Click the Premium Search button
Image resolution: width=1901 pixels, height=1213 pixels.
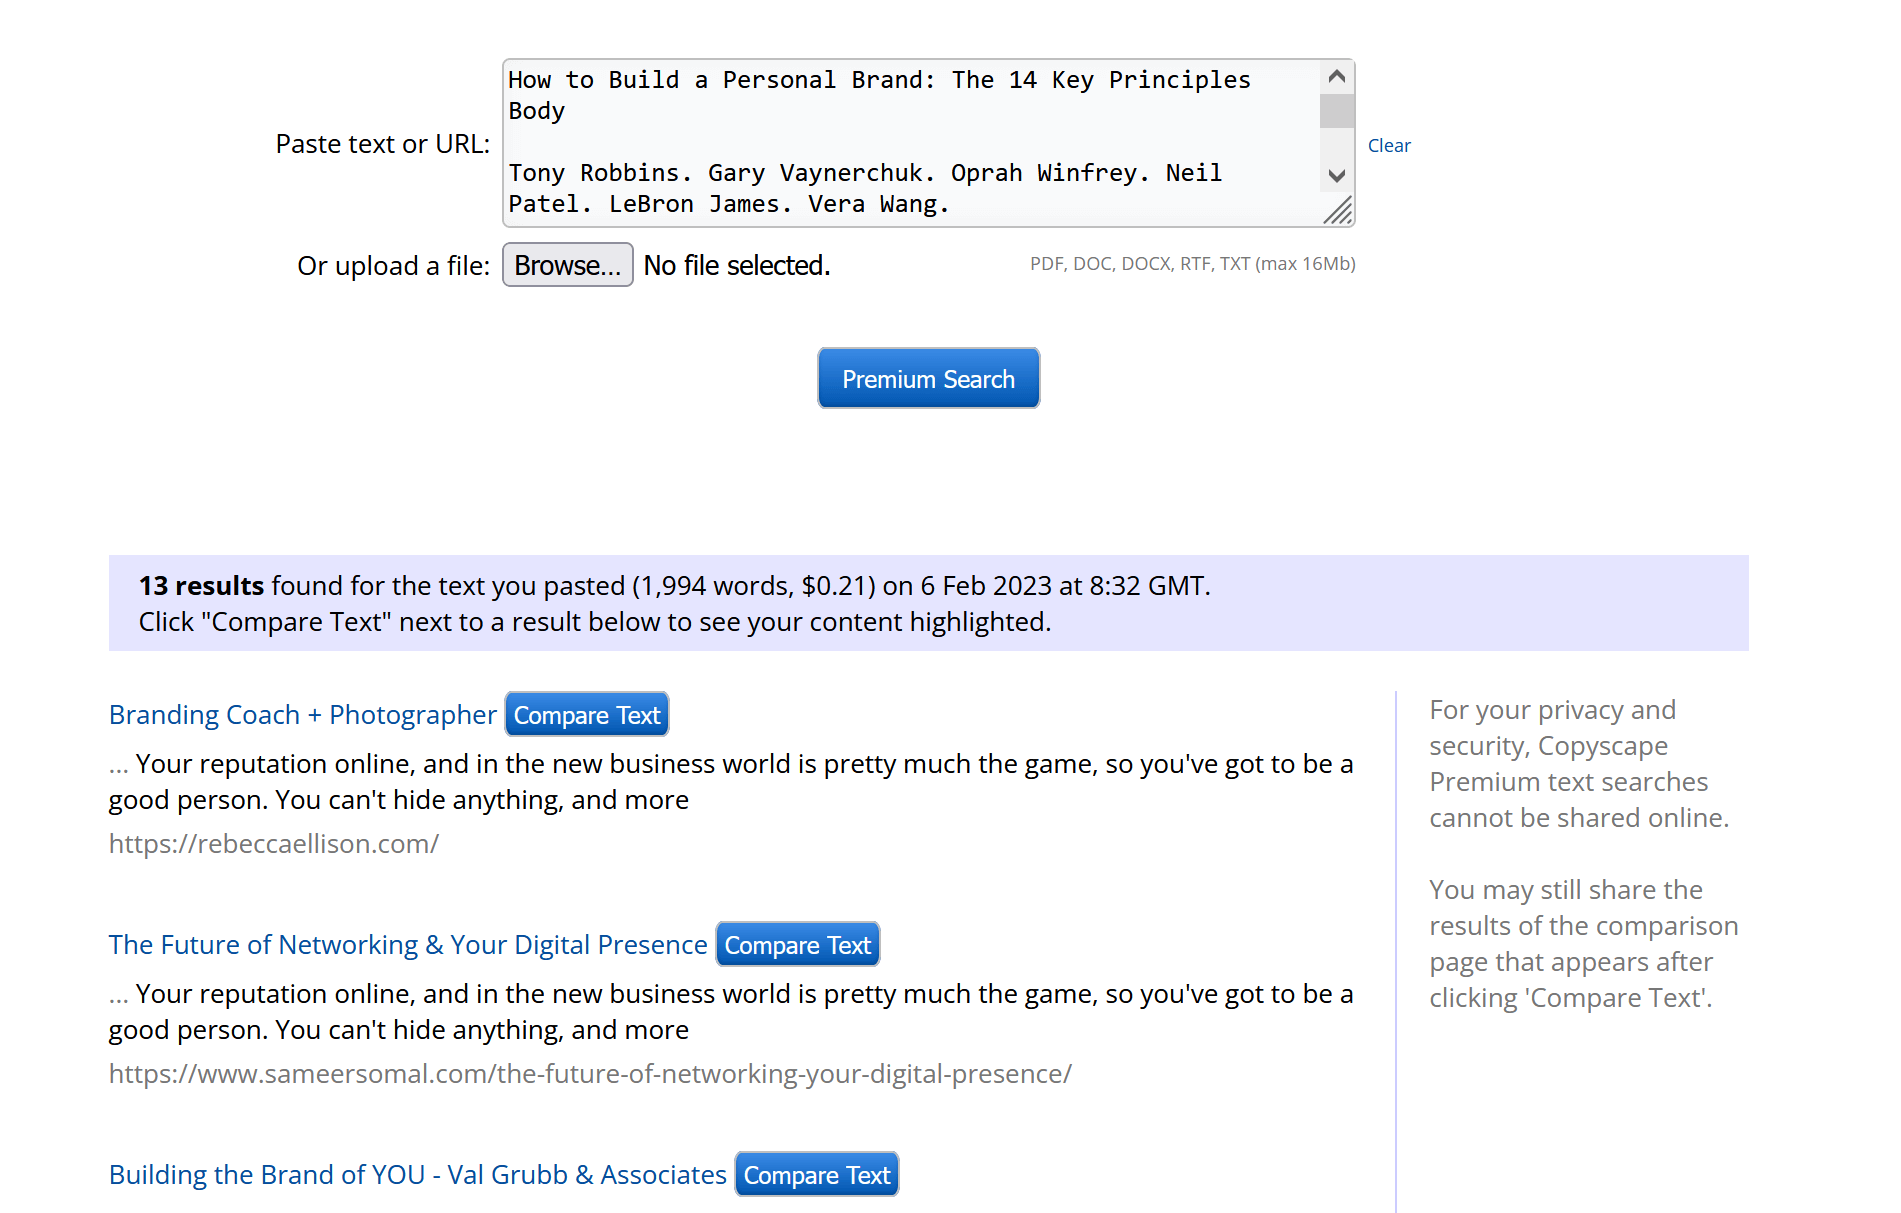tap(928, 378)
